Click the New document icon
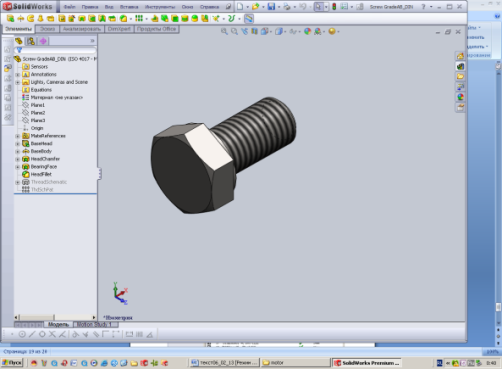The height and width of the screenshot is (369, 502). coord(240,6)
